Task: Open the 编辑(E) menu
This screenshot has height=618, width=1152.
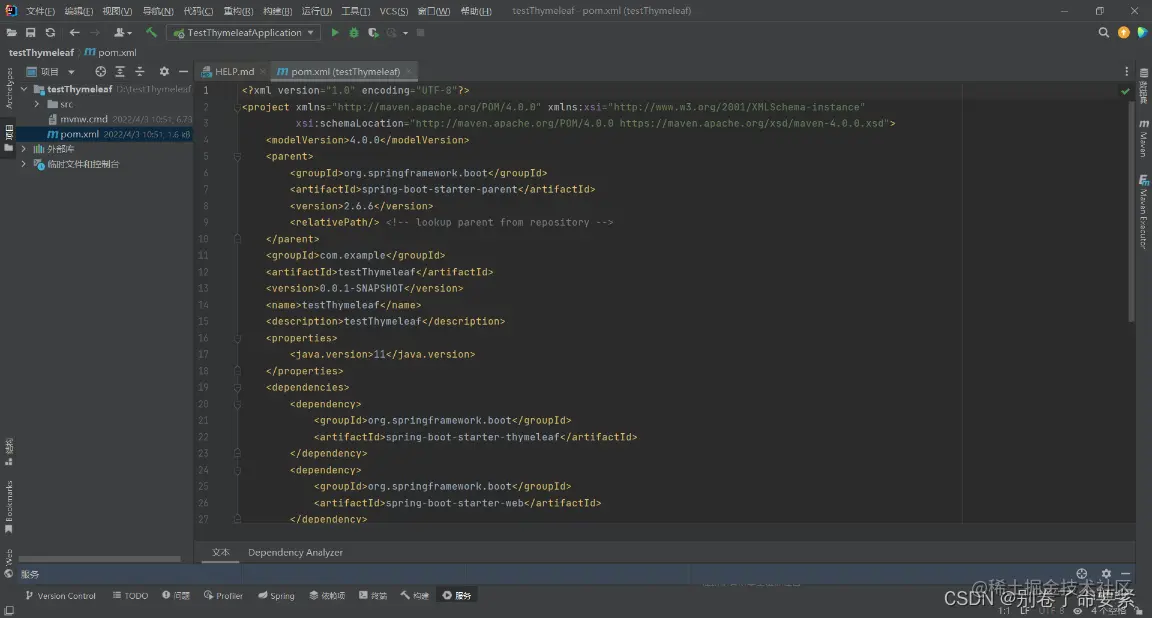Action: 79,11
